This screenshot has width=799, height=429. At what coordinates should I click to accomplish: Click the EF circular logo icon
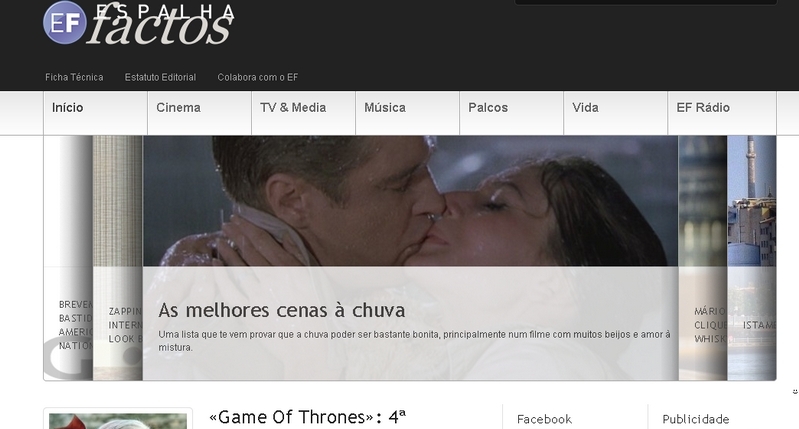[x=65, y=22]
